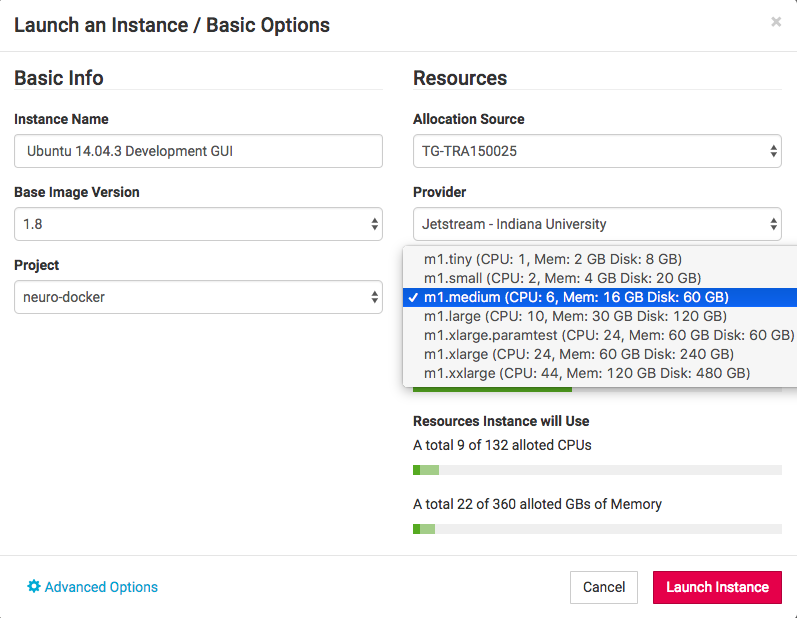
Task: Click the Advanced Options gear icon
Action: (x=34, y=587)
